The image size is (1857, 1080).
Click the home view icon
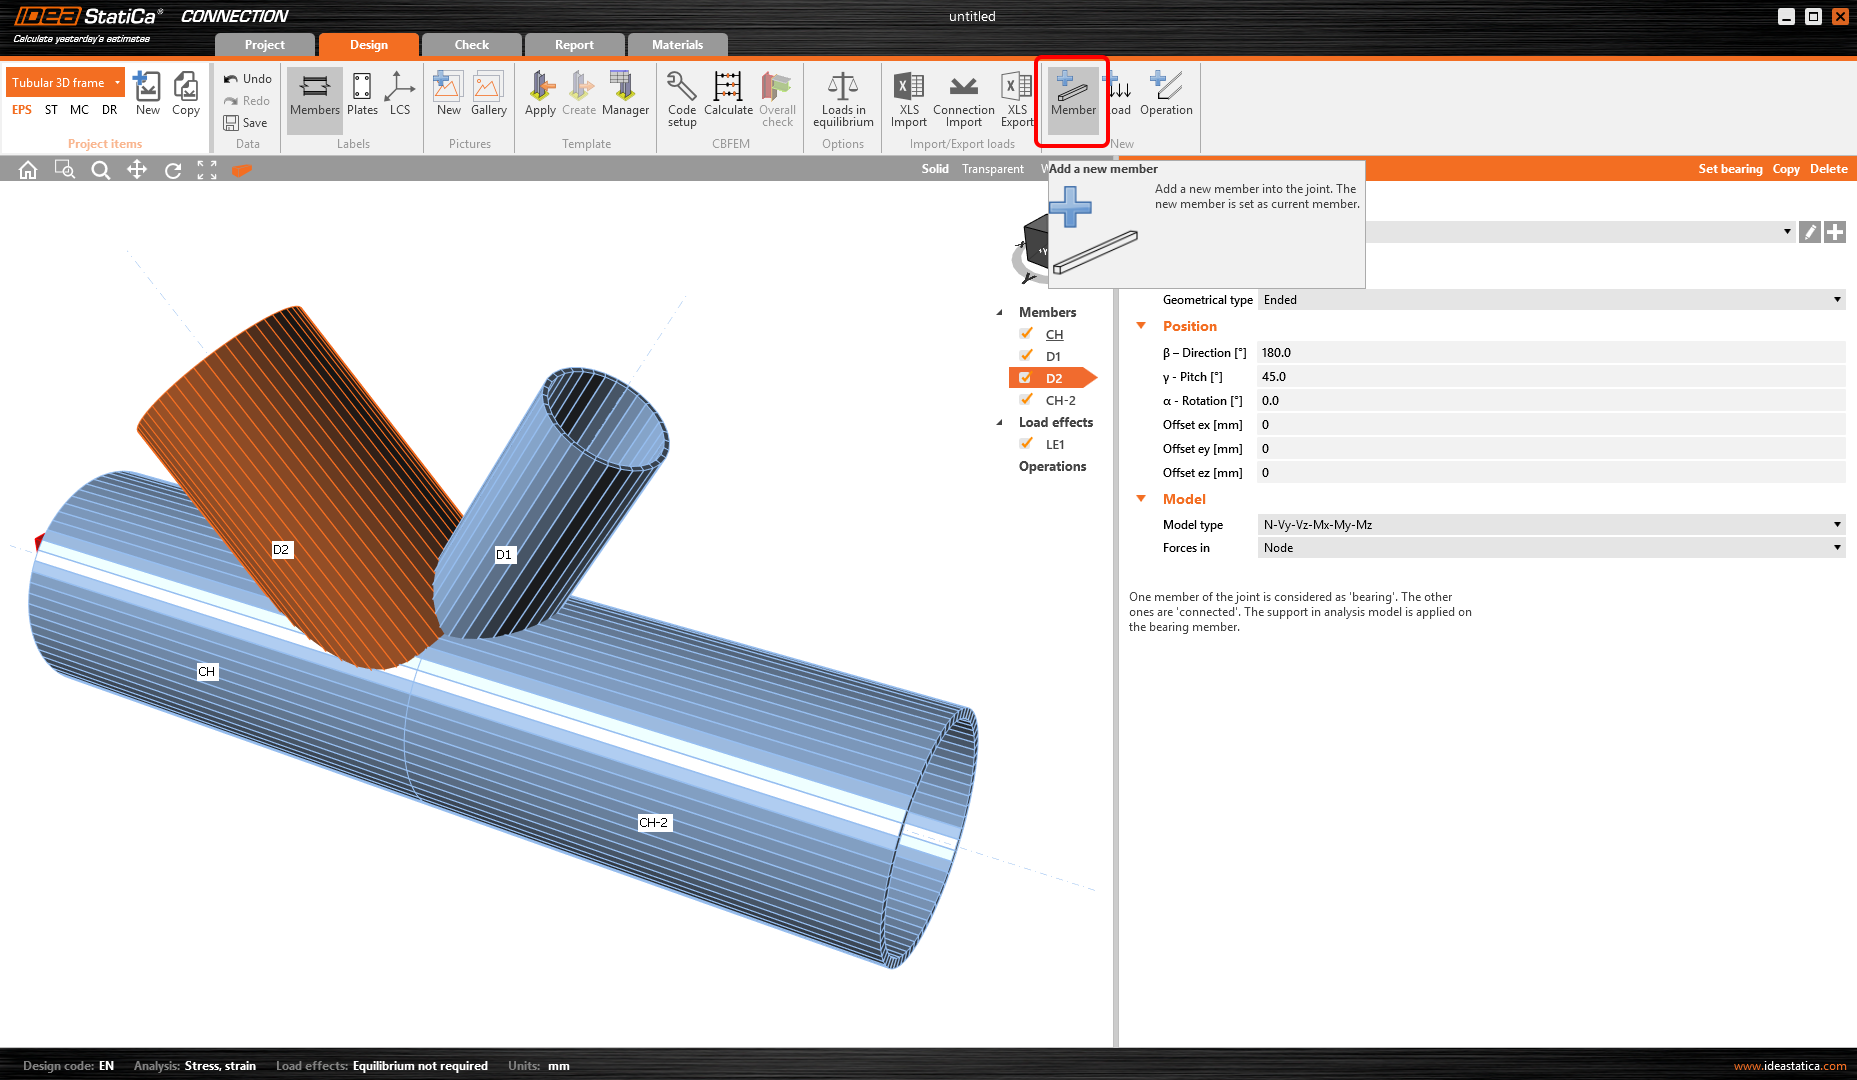coord(28,170)
